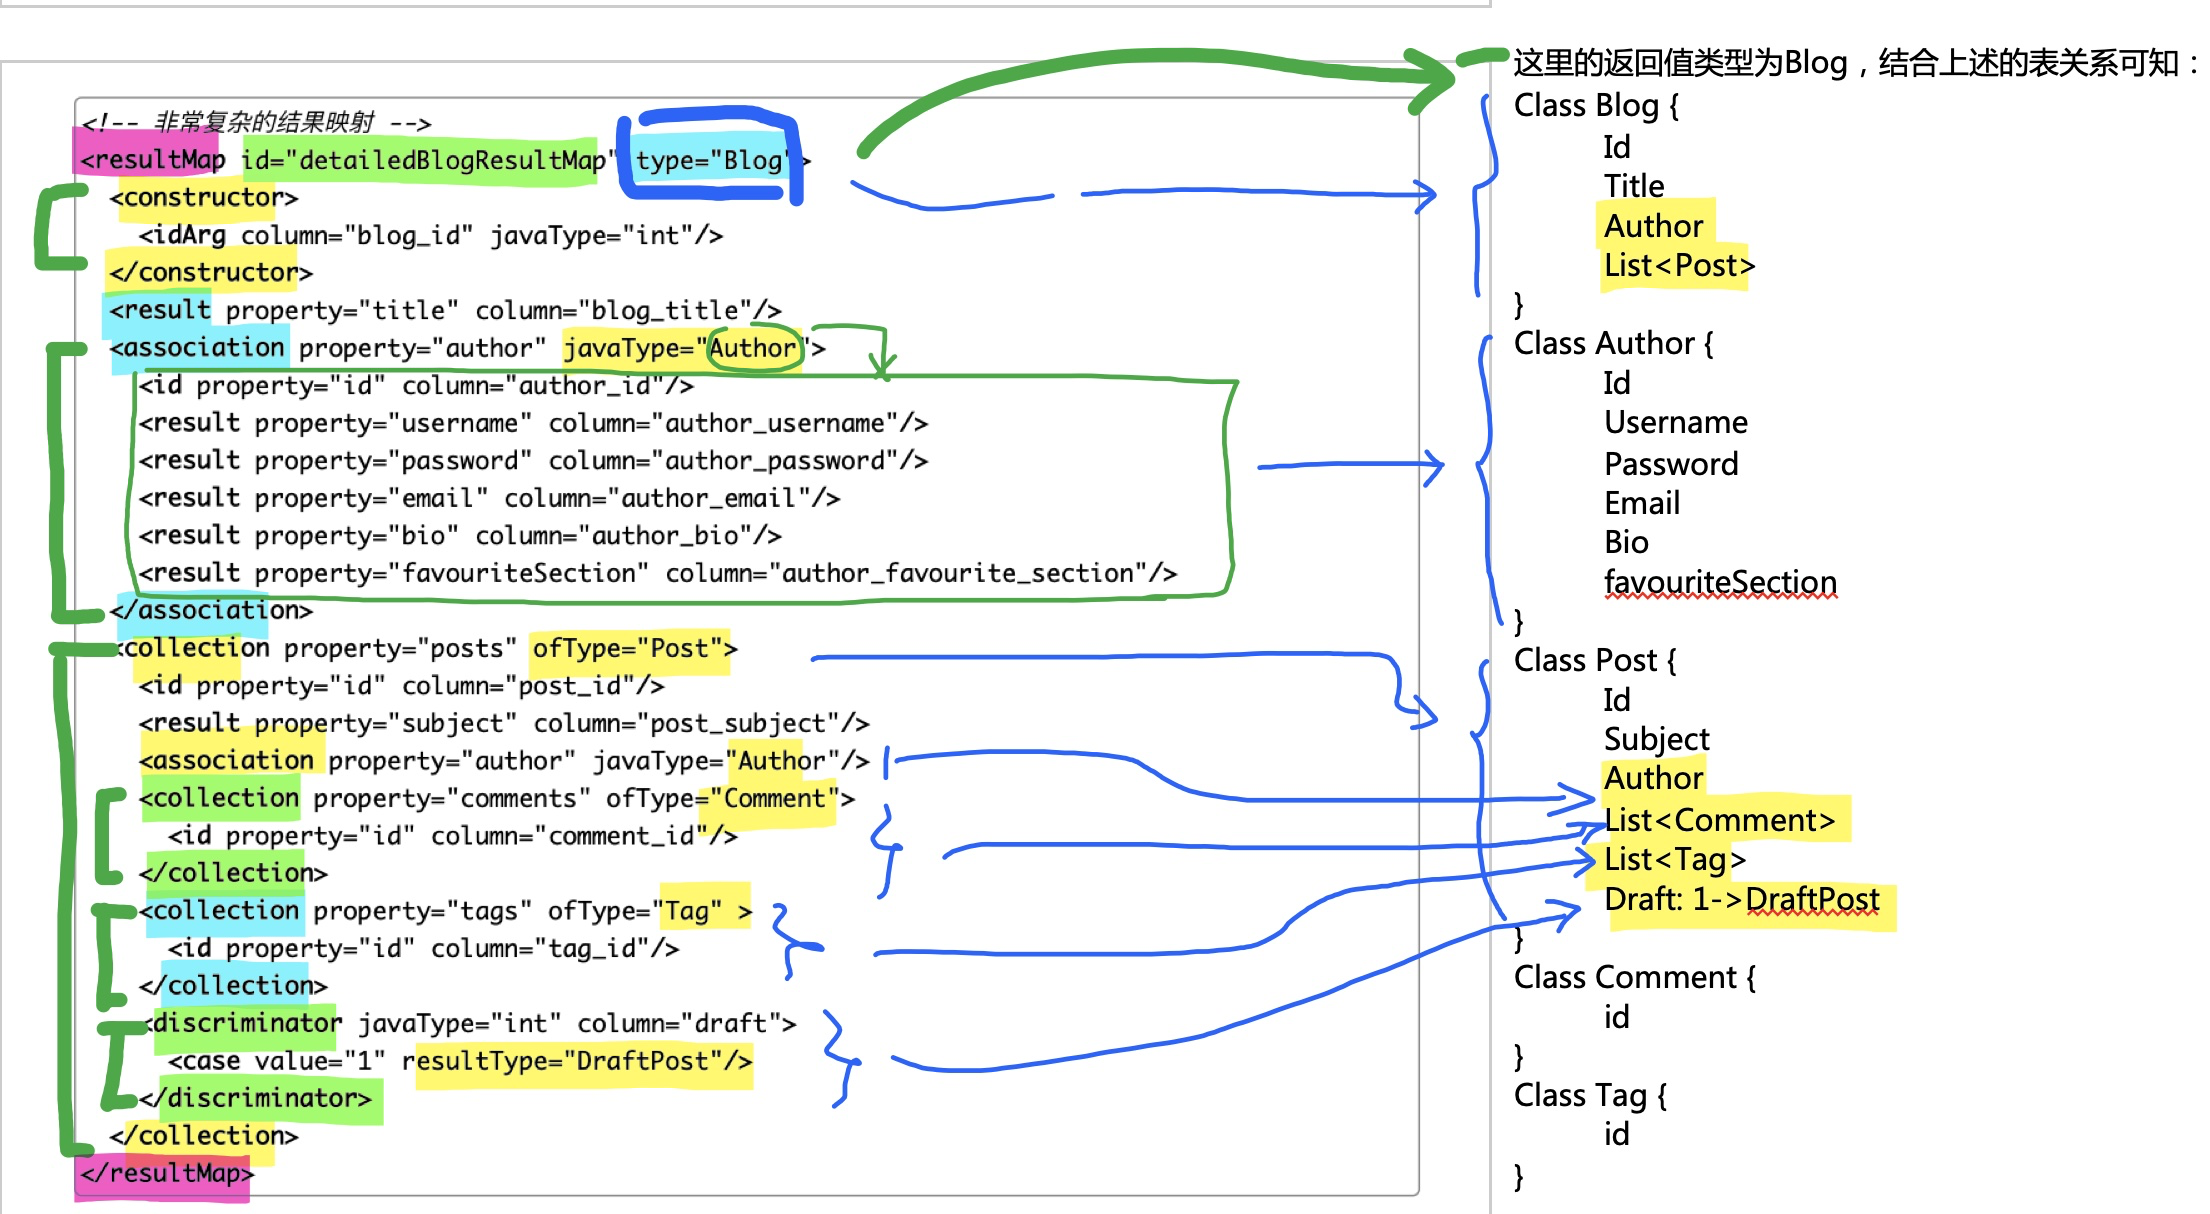
Task: Select the yellow ofType="Post" attribute
Action: [x=630, y=648]
